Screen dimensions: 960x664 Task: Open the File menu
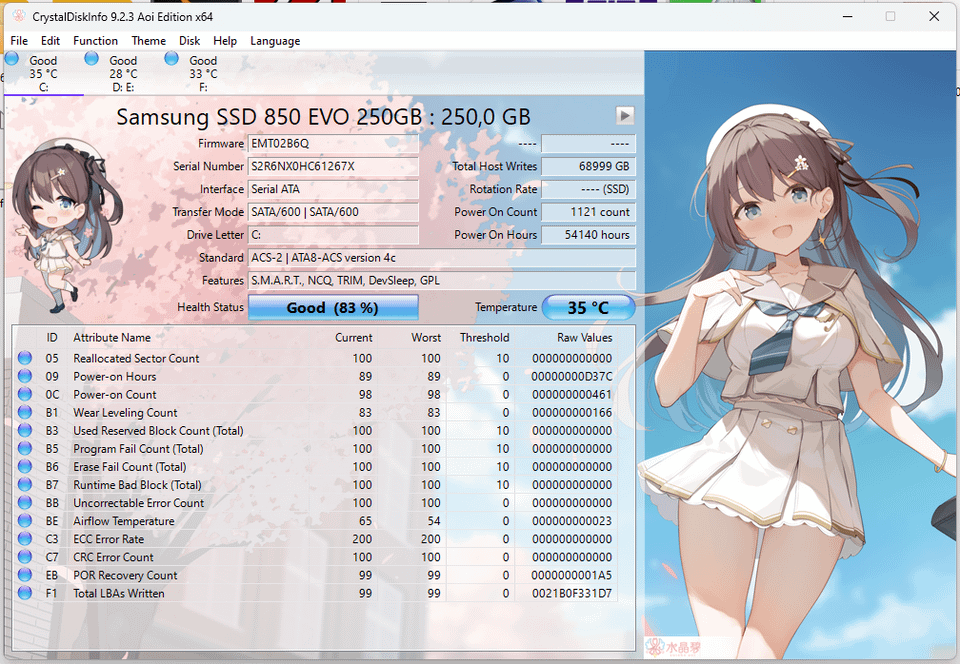pyautogui.click(x=19, y=41)
